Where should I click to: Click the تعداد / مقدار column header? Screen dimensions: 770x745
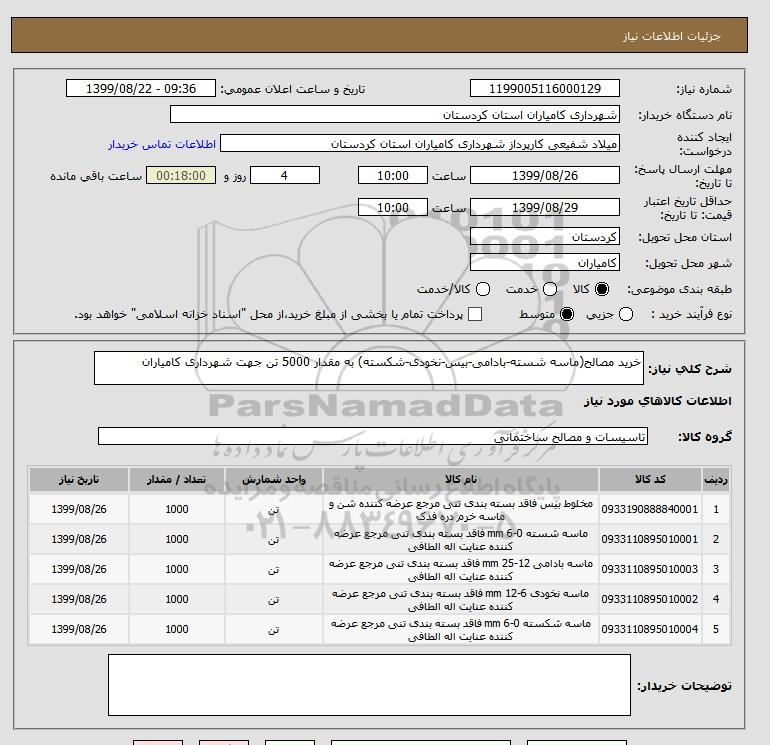[177, 479]
